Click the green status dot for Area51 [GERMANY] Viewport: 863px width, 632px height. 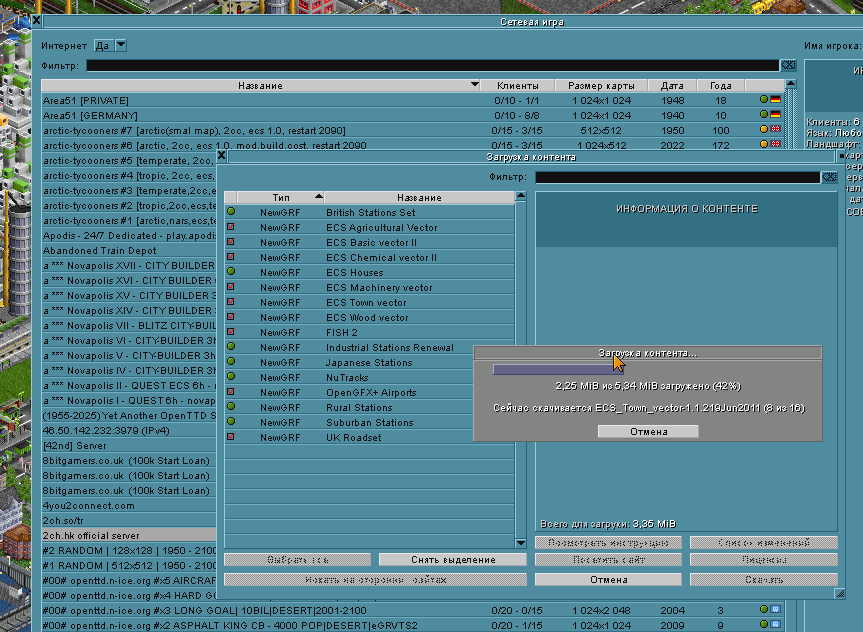pos(764,115)
